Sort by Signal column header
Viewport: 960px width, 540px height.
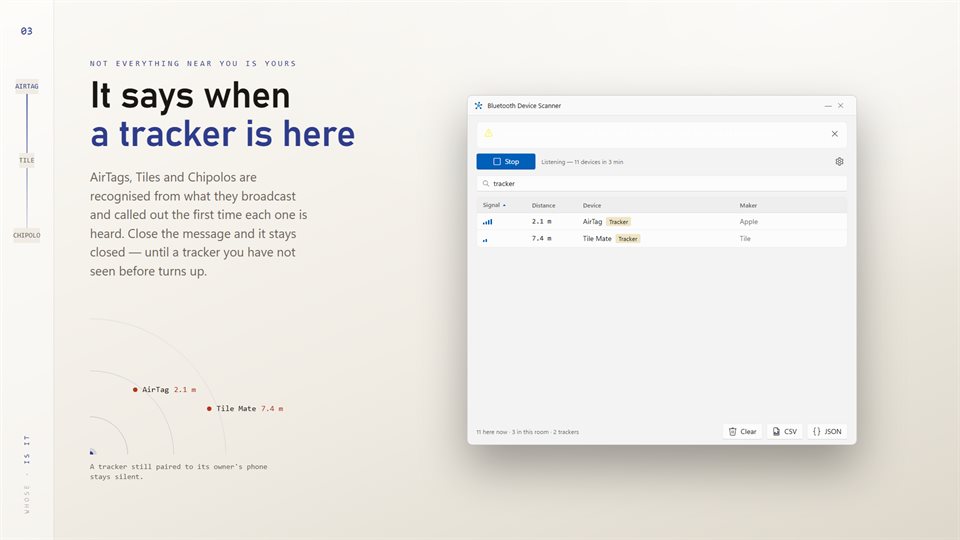[x=494, y=205]
